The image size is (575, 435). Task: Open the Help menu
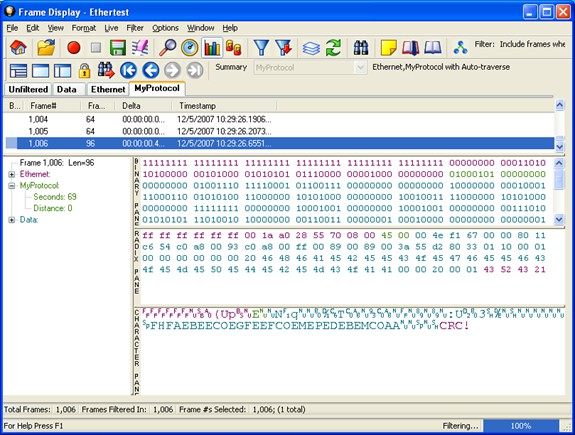(230, 28)
